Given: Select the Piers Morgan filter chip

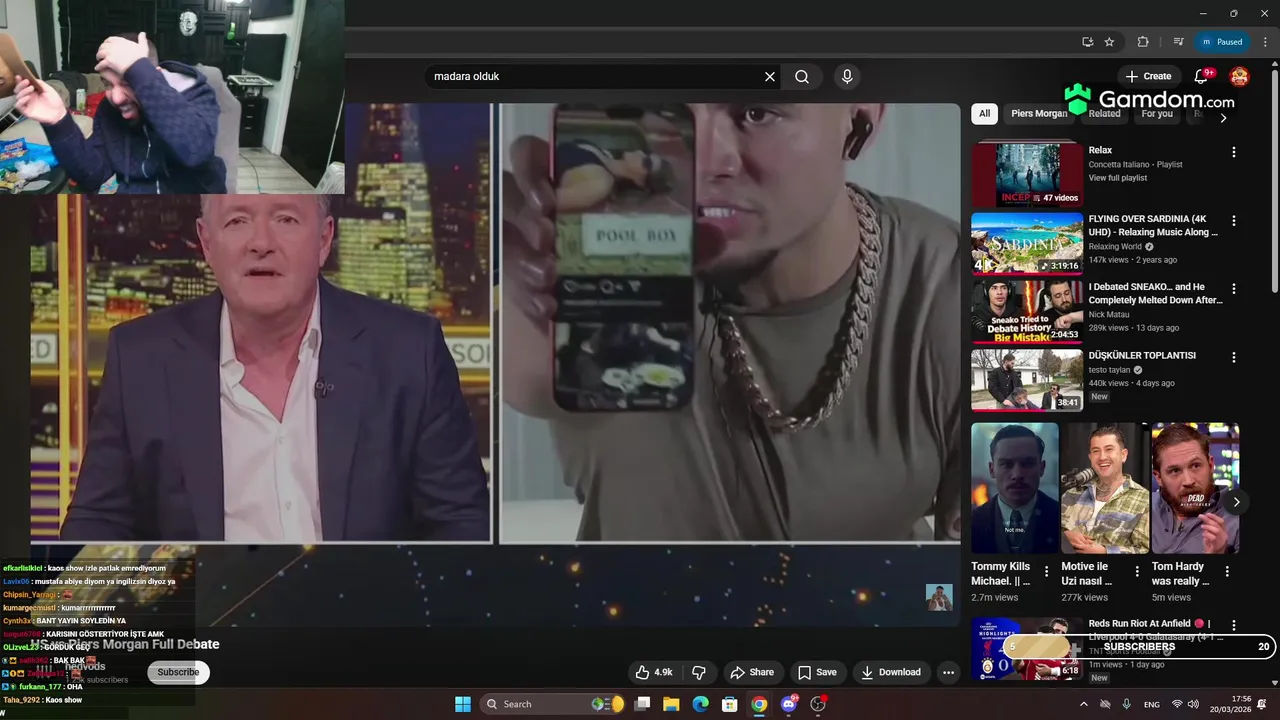Looking at the screenshot, I should [1038, 114].
